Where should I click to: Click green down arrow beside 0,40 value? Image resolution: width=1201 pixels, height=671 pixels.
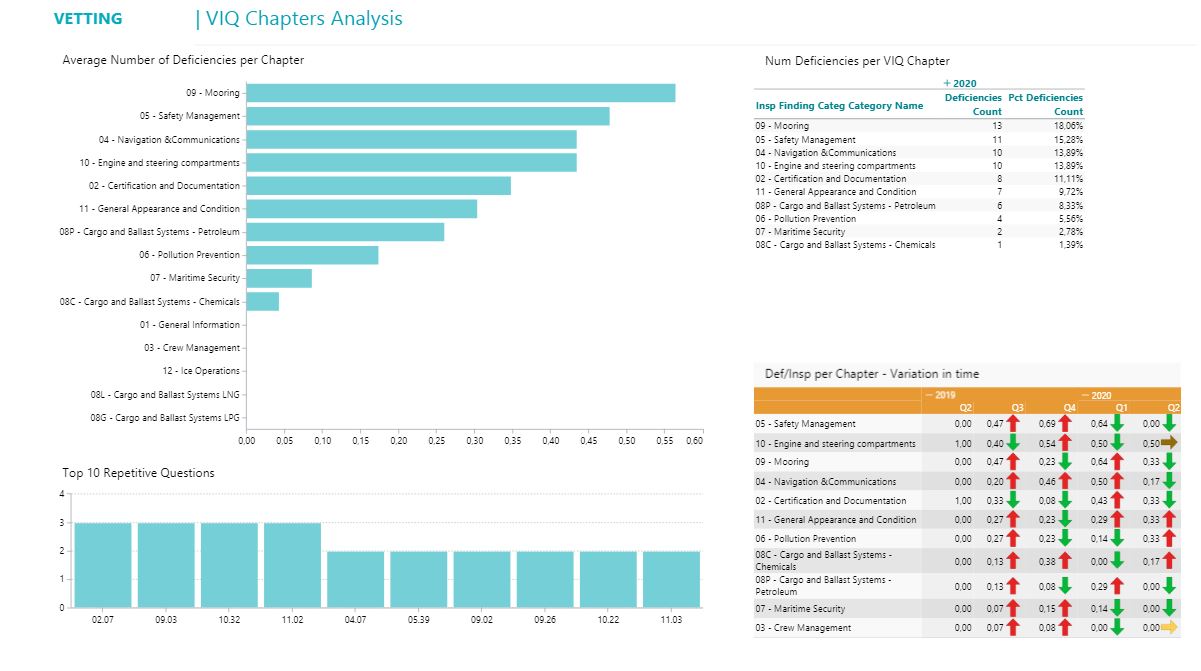click(1013, 443)
